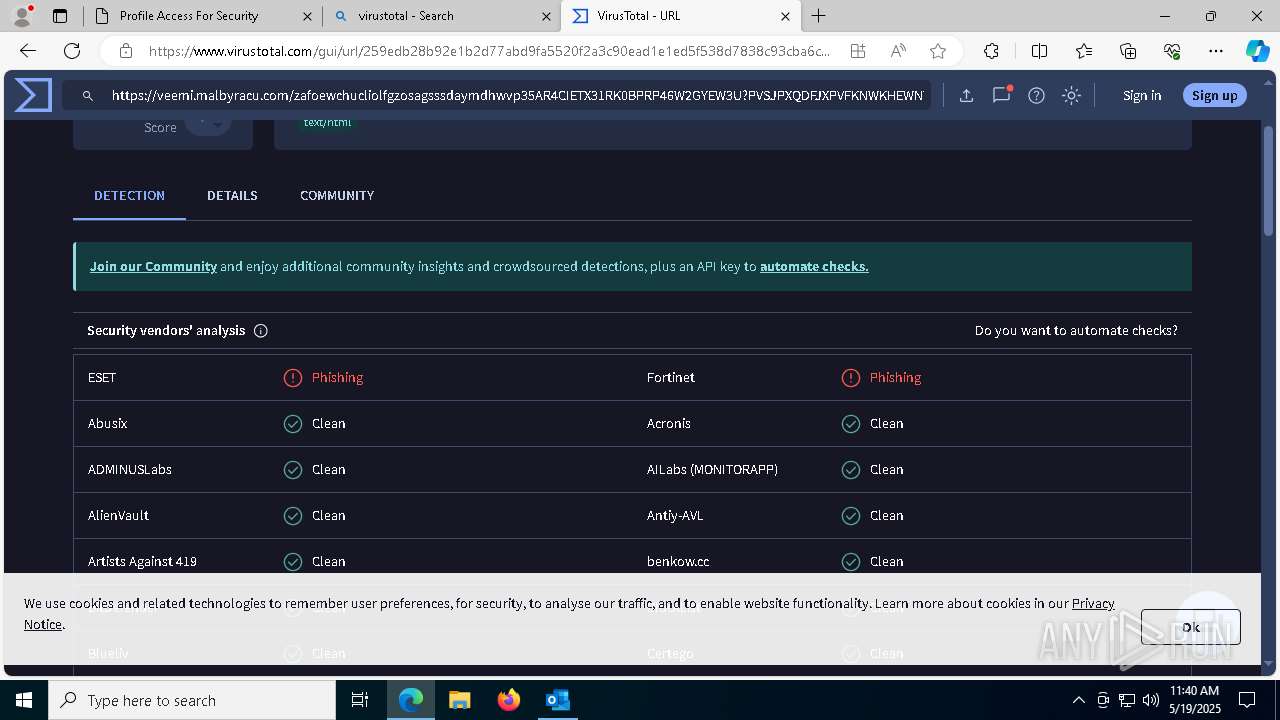Click the browser address bar URL
Image resolution: width=1280 pixels, height=720 pixels.
click(x=489, y=51)
